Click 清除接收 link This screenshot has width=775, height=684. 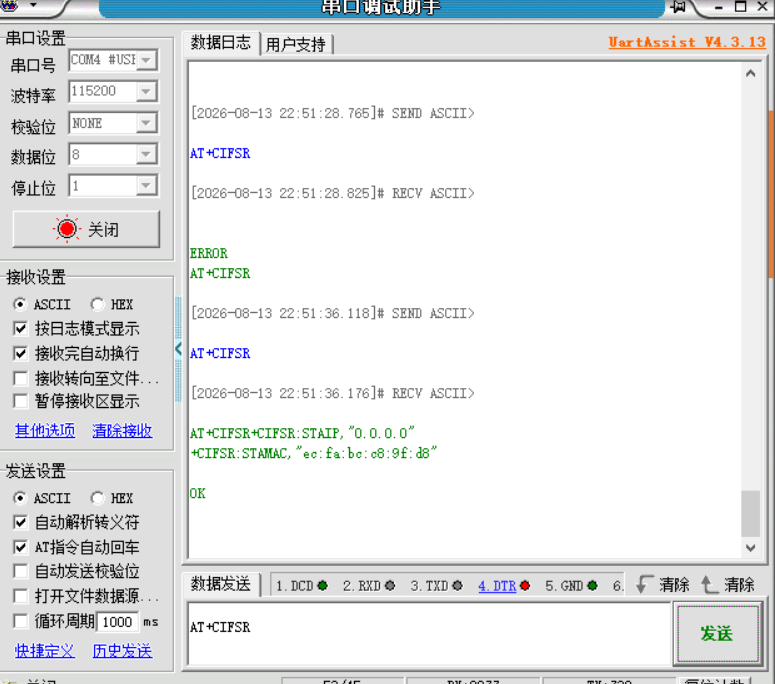[x=122, y=430]
